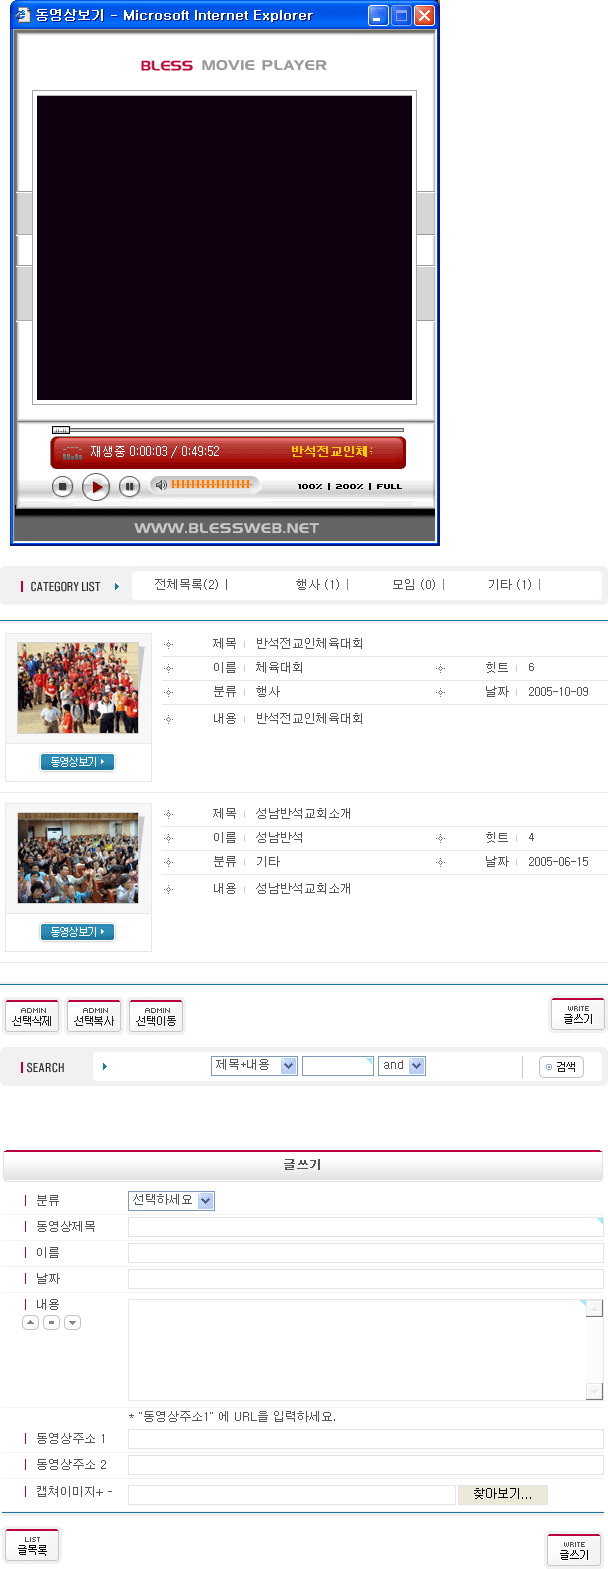Expand the 제목+내용 search field dropdown
This screenshot has width=608, height=1569.
point(289,1066)
